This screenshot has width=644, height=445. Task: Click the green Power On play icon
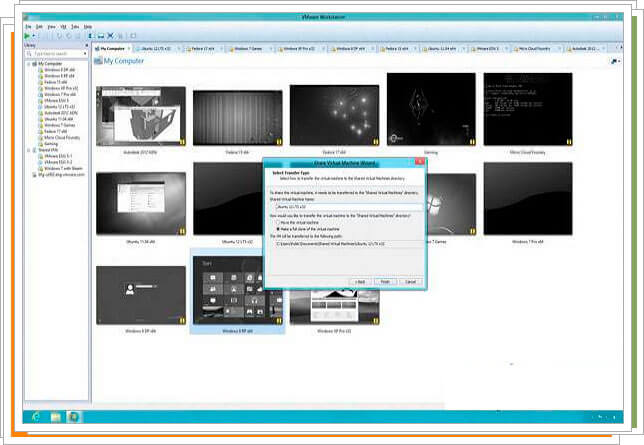(x=29, y=35)
